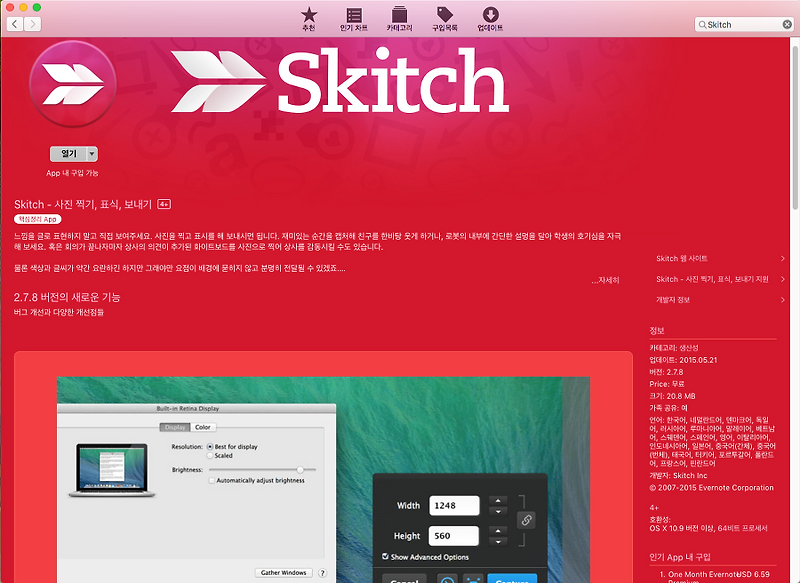800x583 pixels.
Task: Open the Skitch 지원 support link
Action: [712, 279]
